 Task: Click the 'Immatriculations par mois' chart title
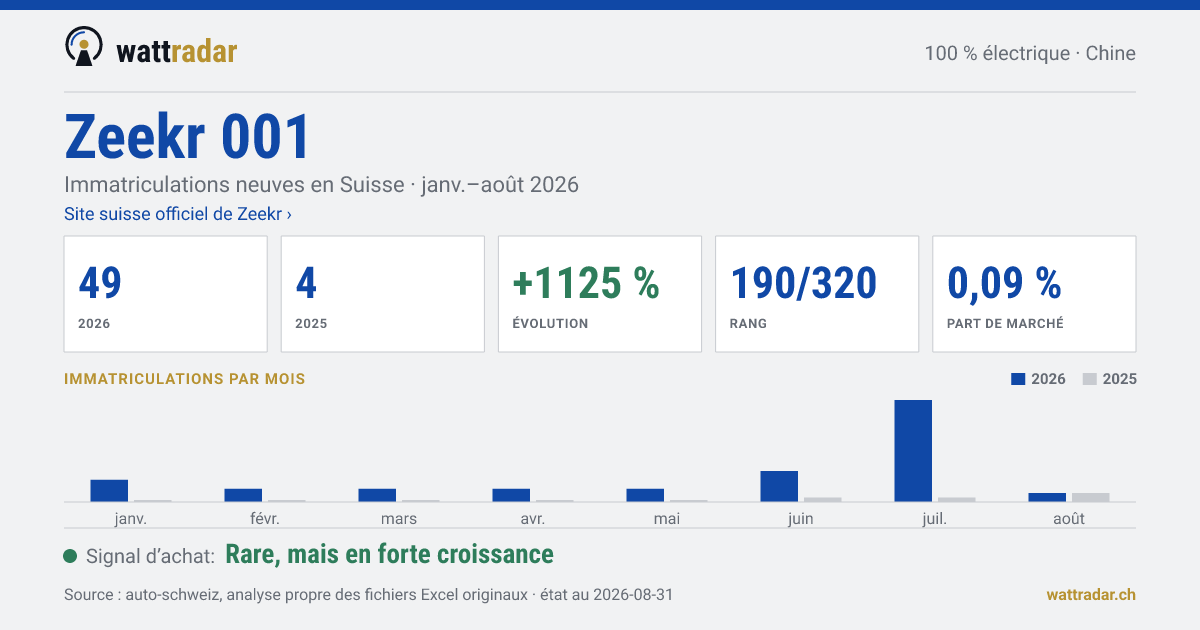point(185,379)
